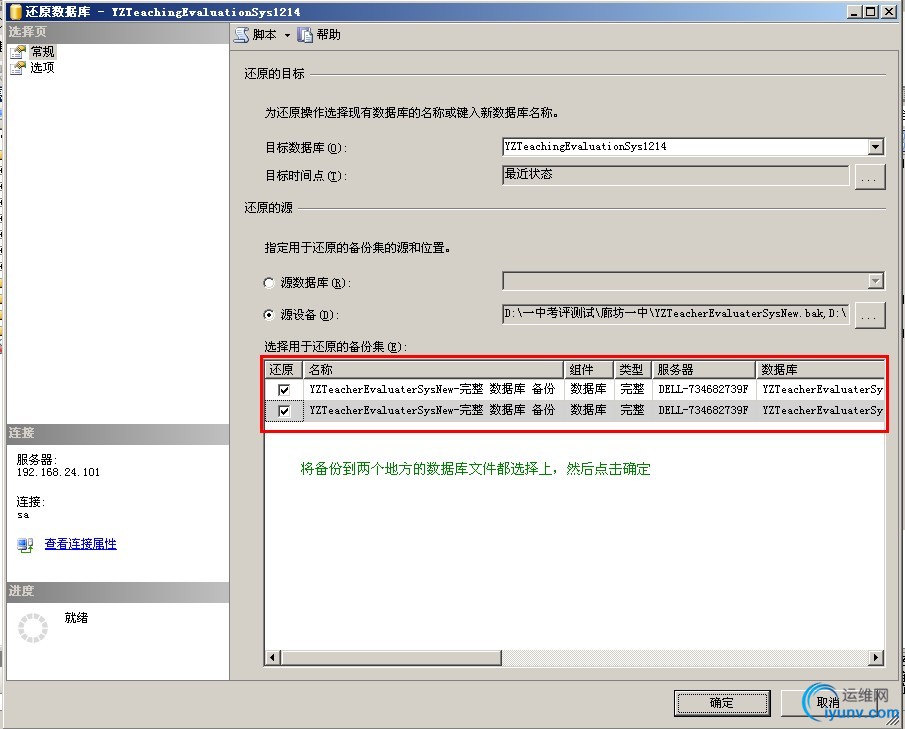The height and width of the screenshot is (729, 905).
Task: Select second row backup name cell
Action: tap(433, 410)
